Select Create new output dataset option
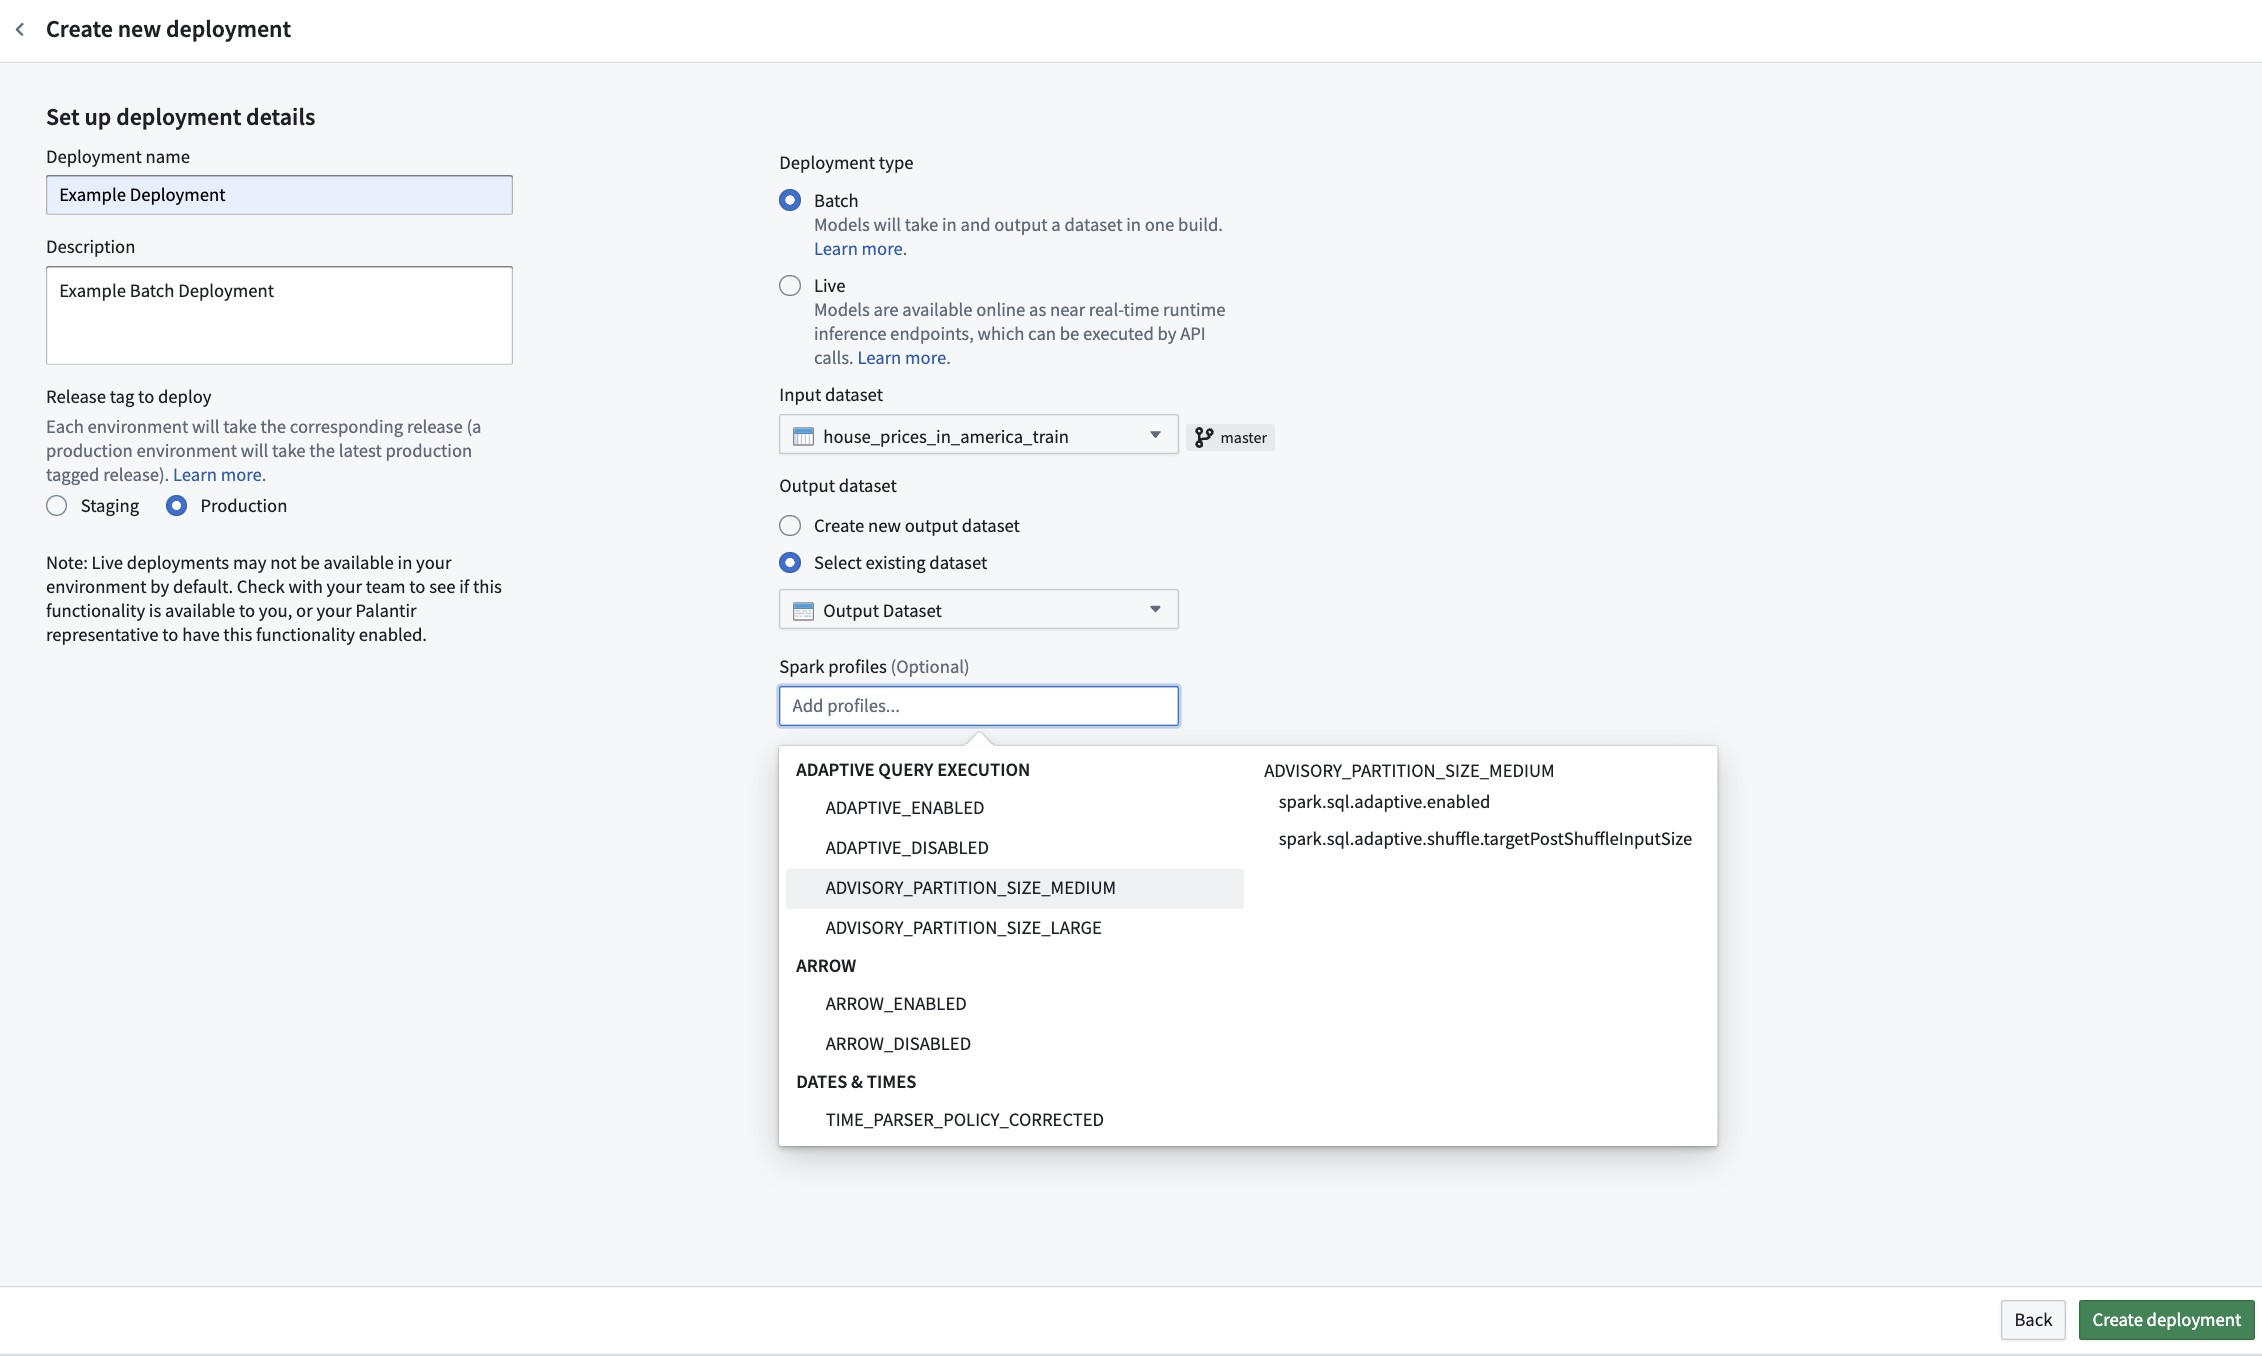Viewport: 2262px width, 1356px height. point(790,525)
